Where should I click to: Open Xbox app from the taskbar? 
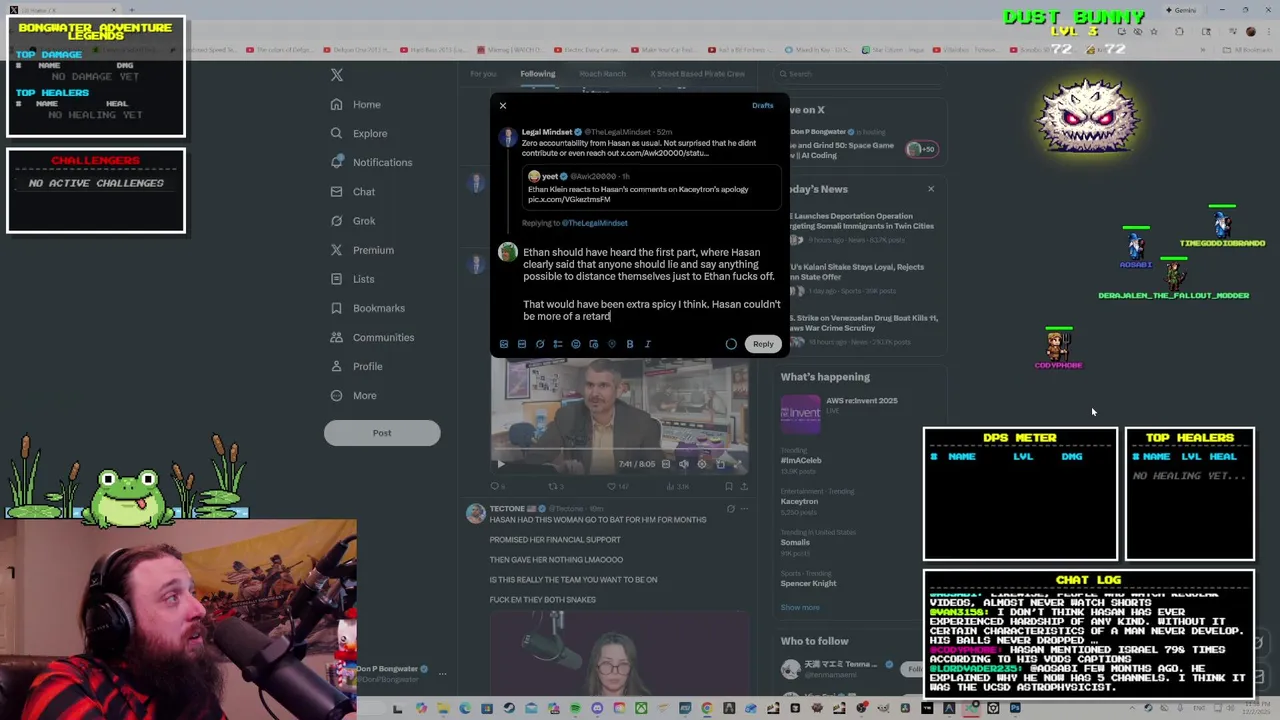[x=641, y=708]
